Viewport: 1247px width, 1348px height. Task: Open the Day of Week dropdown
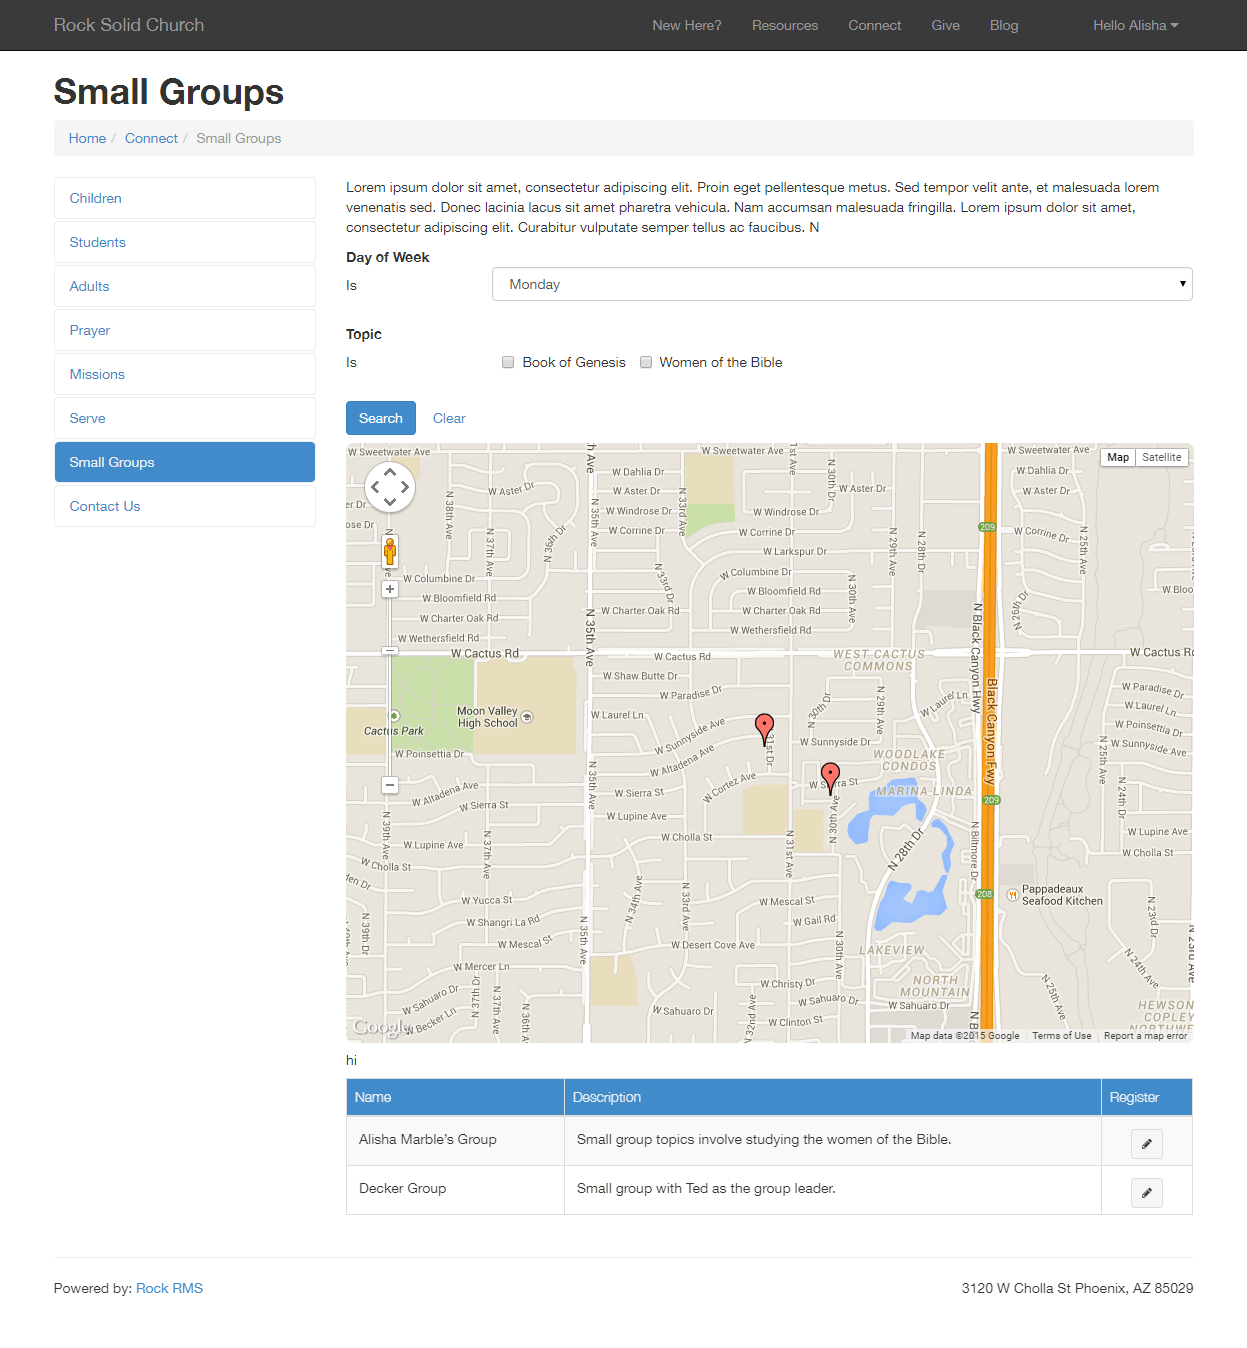pos(842,284)
